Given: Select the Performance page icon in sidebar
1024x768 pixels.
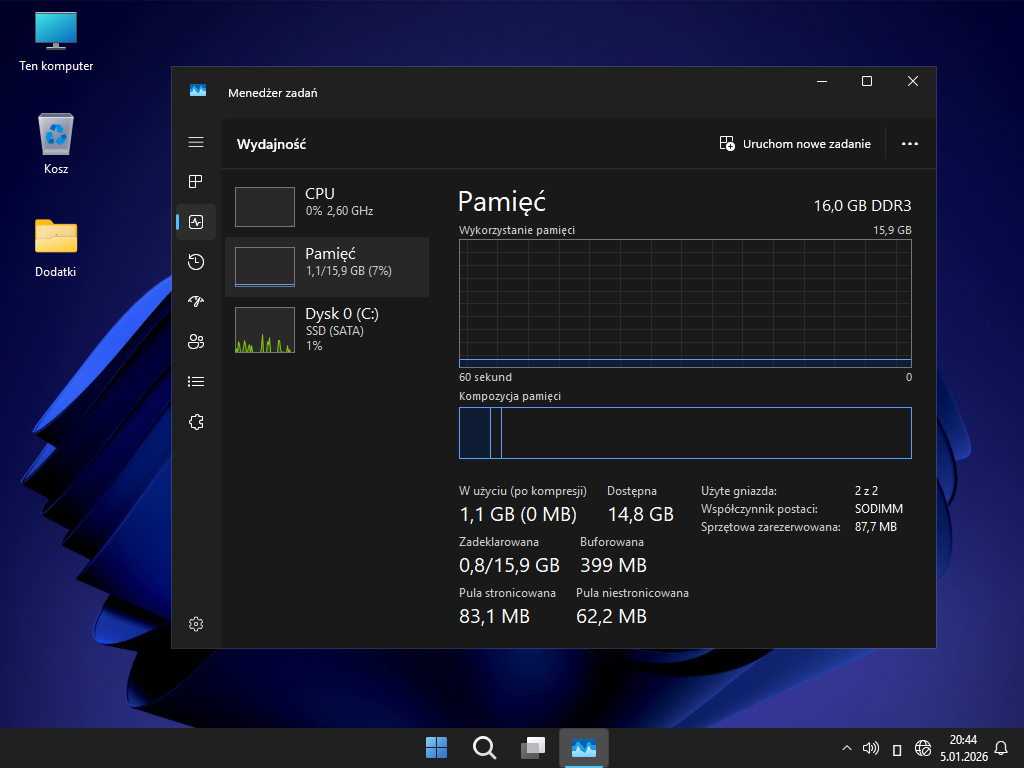Looking at the screenshot, I should 196,222.
